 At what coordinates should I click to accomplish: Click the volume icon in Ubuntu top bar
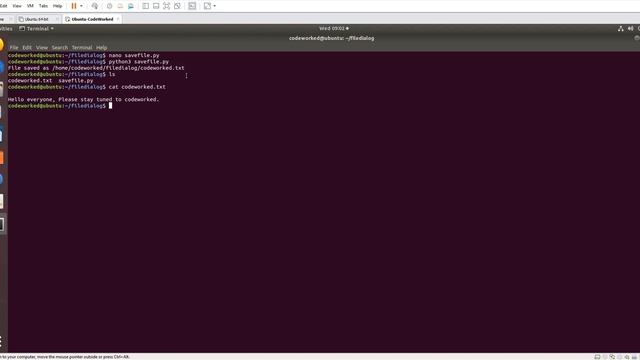(630, 29)
